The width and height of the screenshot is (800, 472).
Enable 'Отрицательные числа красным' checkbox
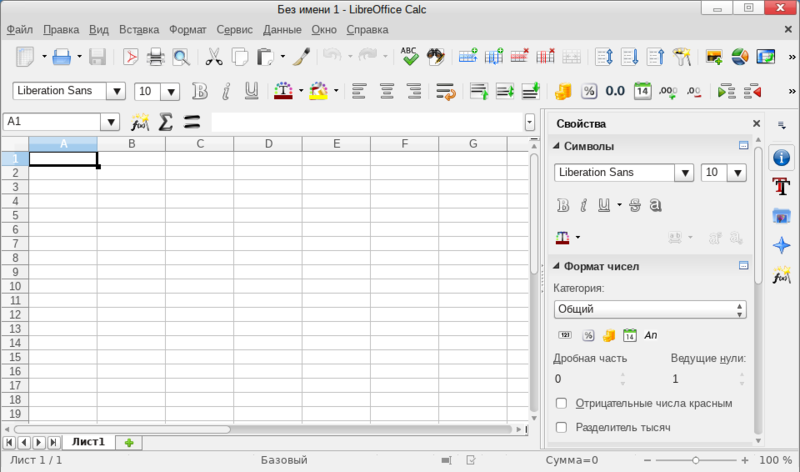561,403
